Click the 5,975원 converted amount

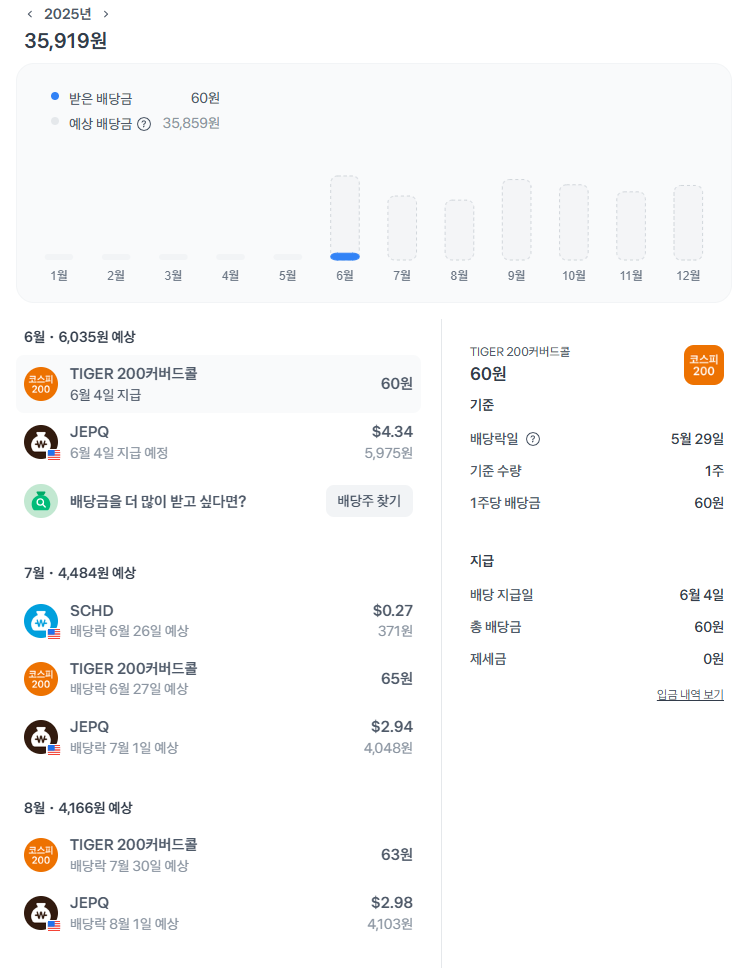pyautogui.click(x=388, y=453)
